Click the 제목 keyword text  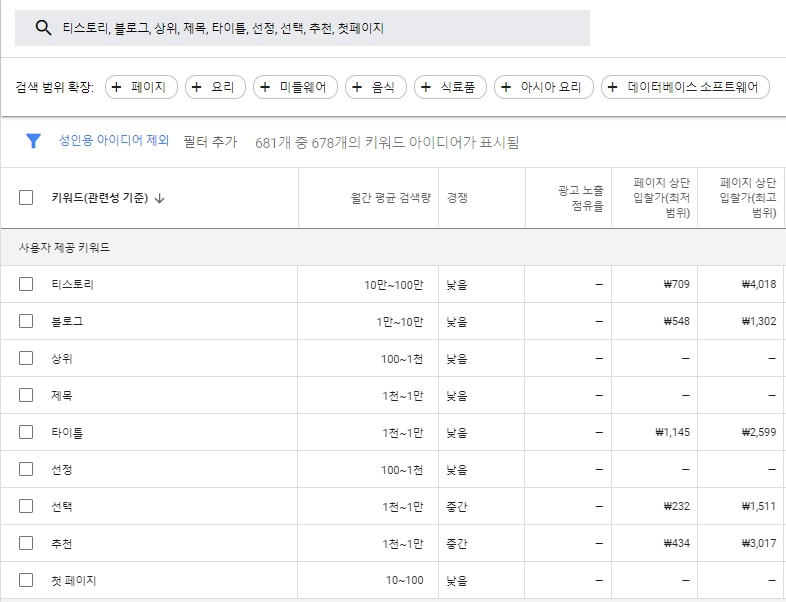tap(62, 395)
